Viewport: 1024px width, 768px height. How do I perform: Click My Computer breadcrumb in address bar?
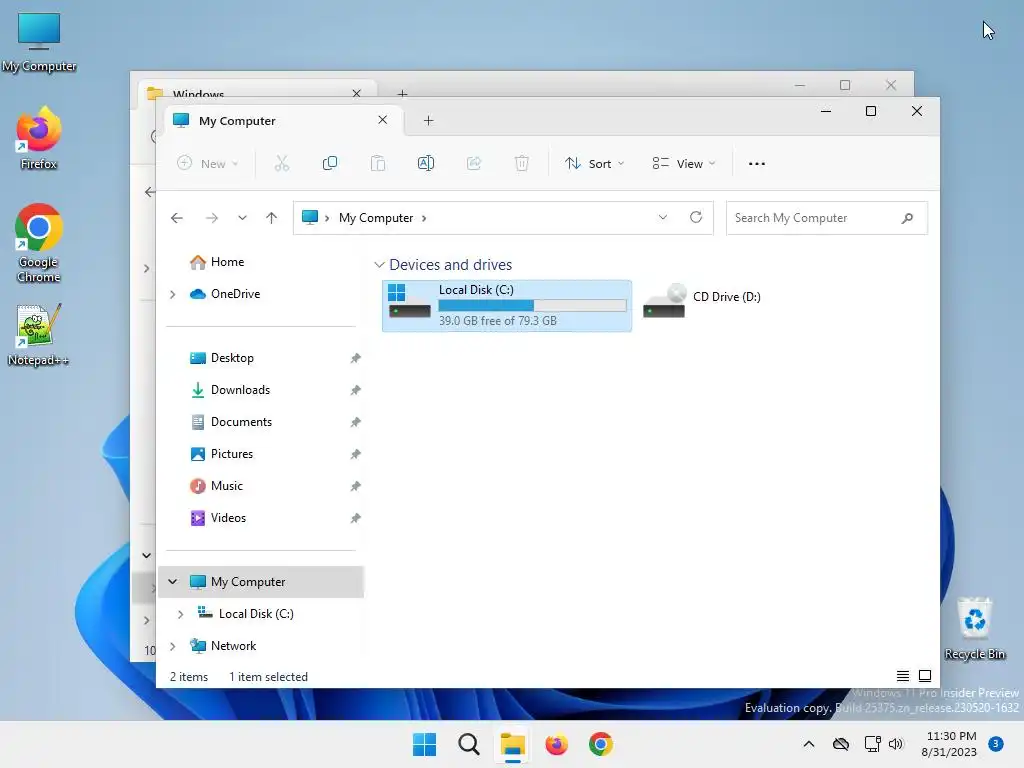point(376,218)
